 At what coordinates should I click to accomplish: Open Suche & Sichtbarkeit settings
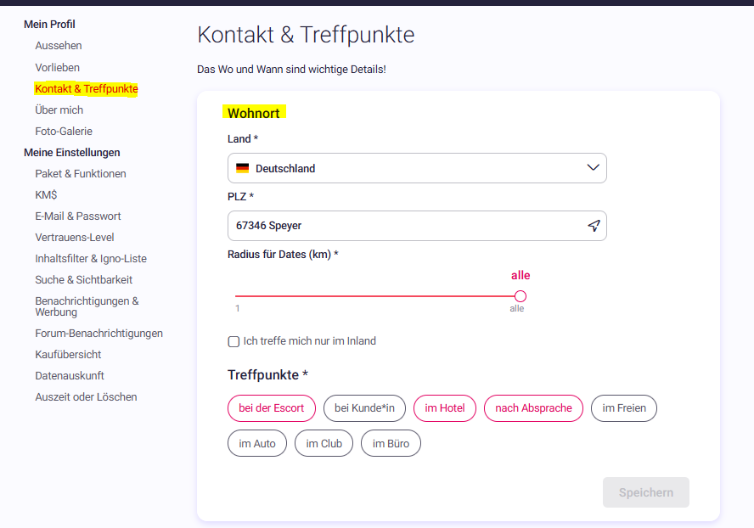pos(84,280)
